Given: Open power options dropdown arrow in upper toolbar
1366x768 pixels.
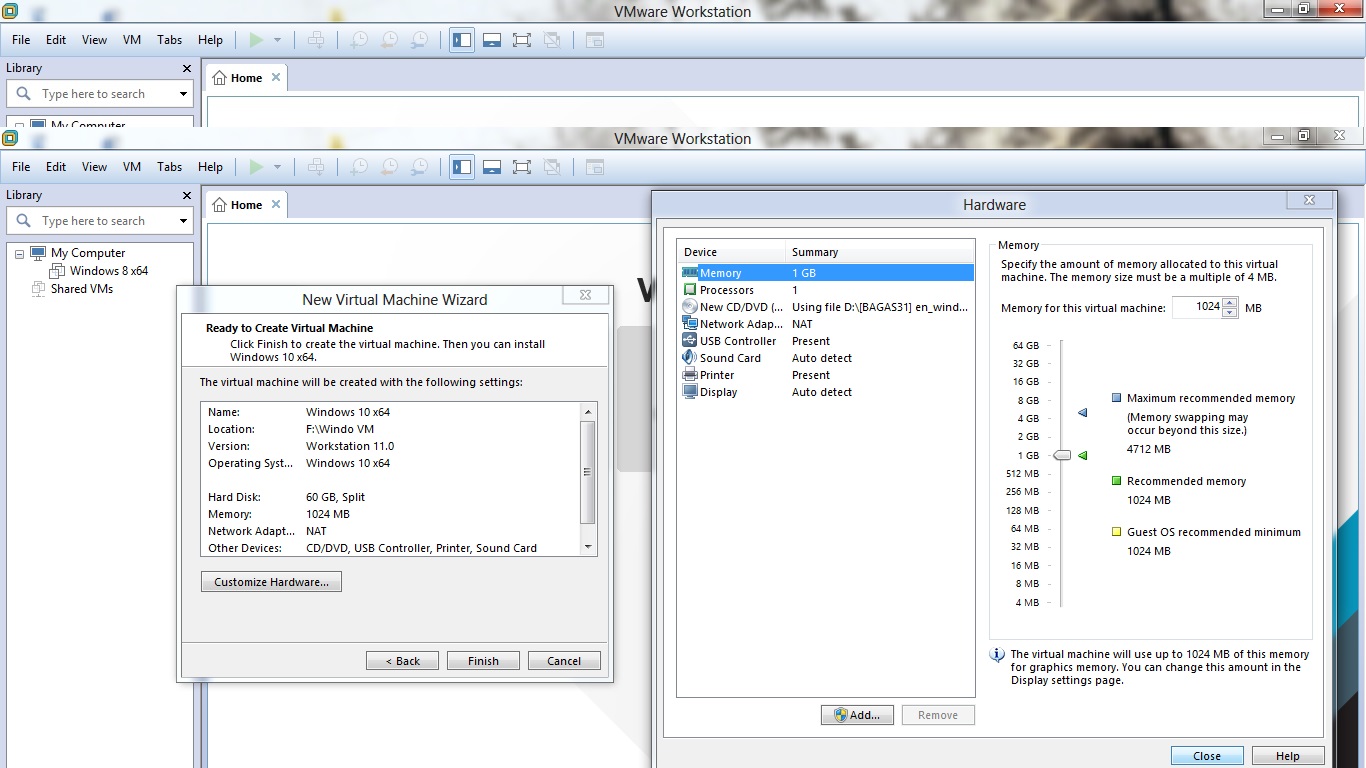Looking at the screenshot, I should point(277,40).
